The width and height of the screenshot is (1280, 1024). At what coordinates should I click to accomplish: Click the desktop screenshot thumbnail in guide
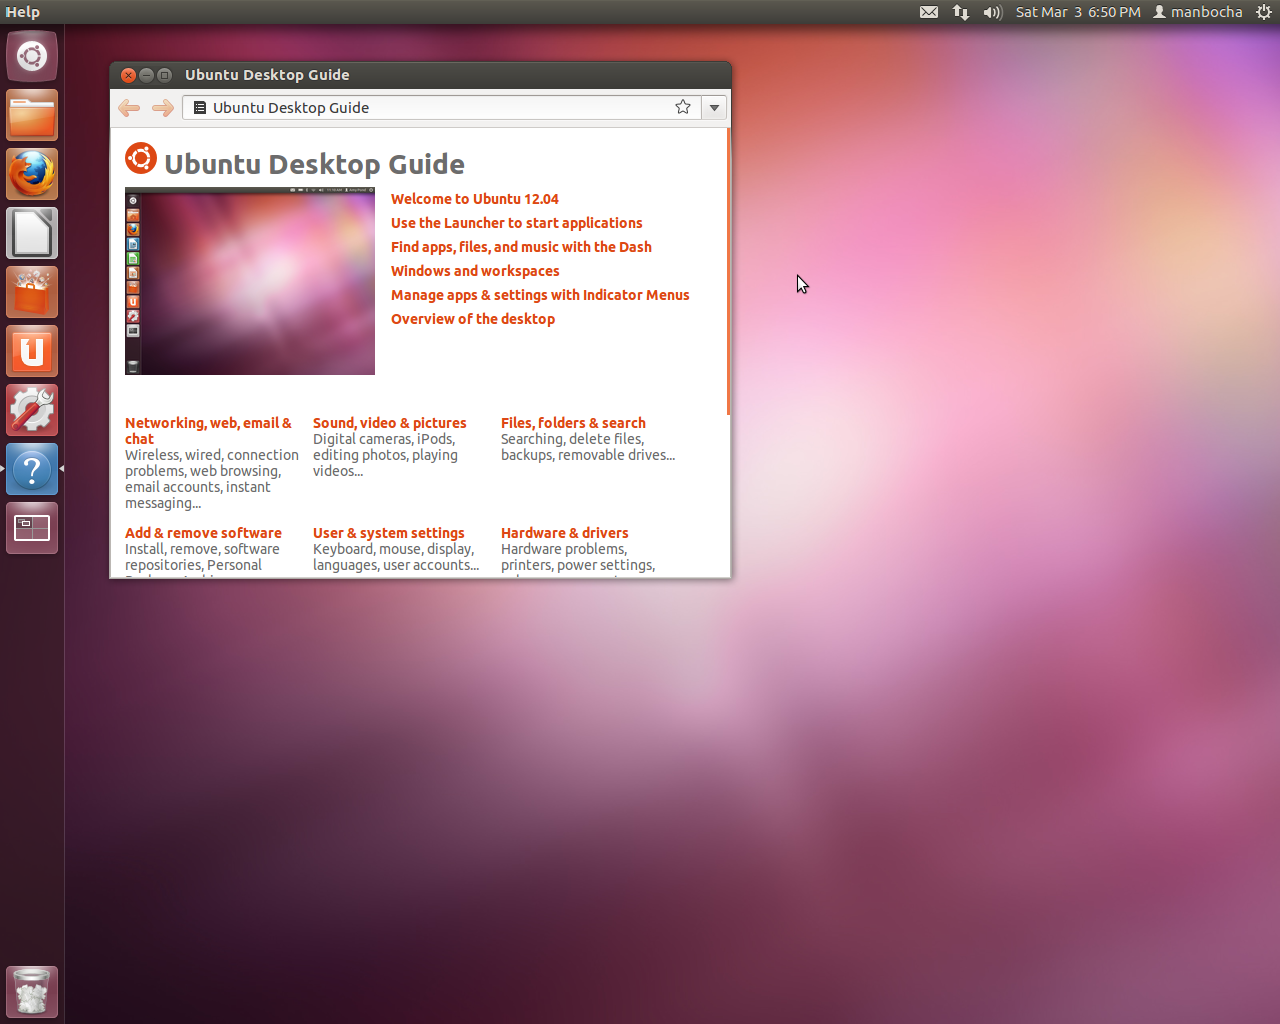[x=250, y=281]
